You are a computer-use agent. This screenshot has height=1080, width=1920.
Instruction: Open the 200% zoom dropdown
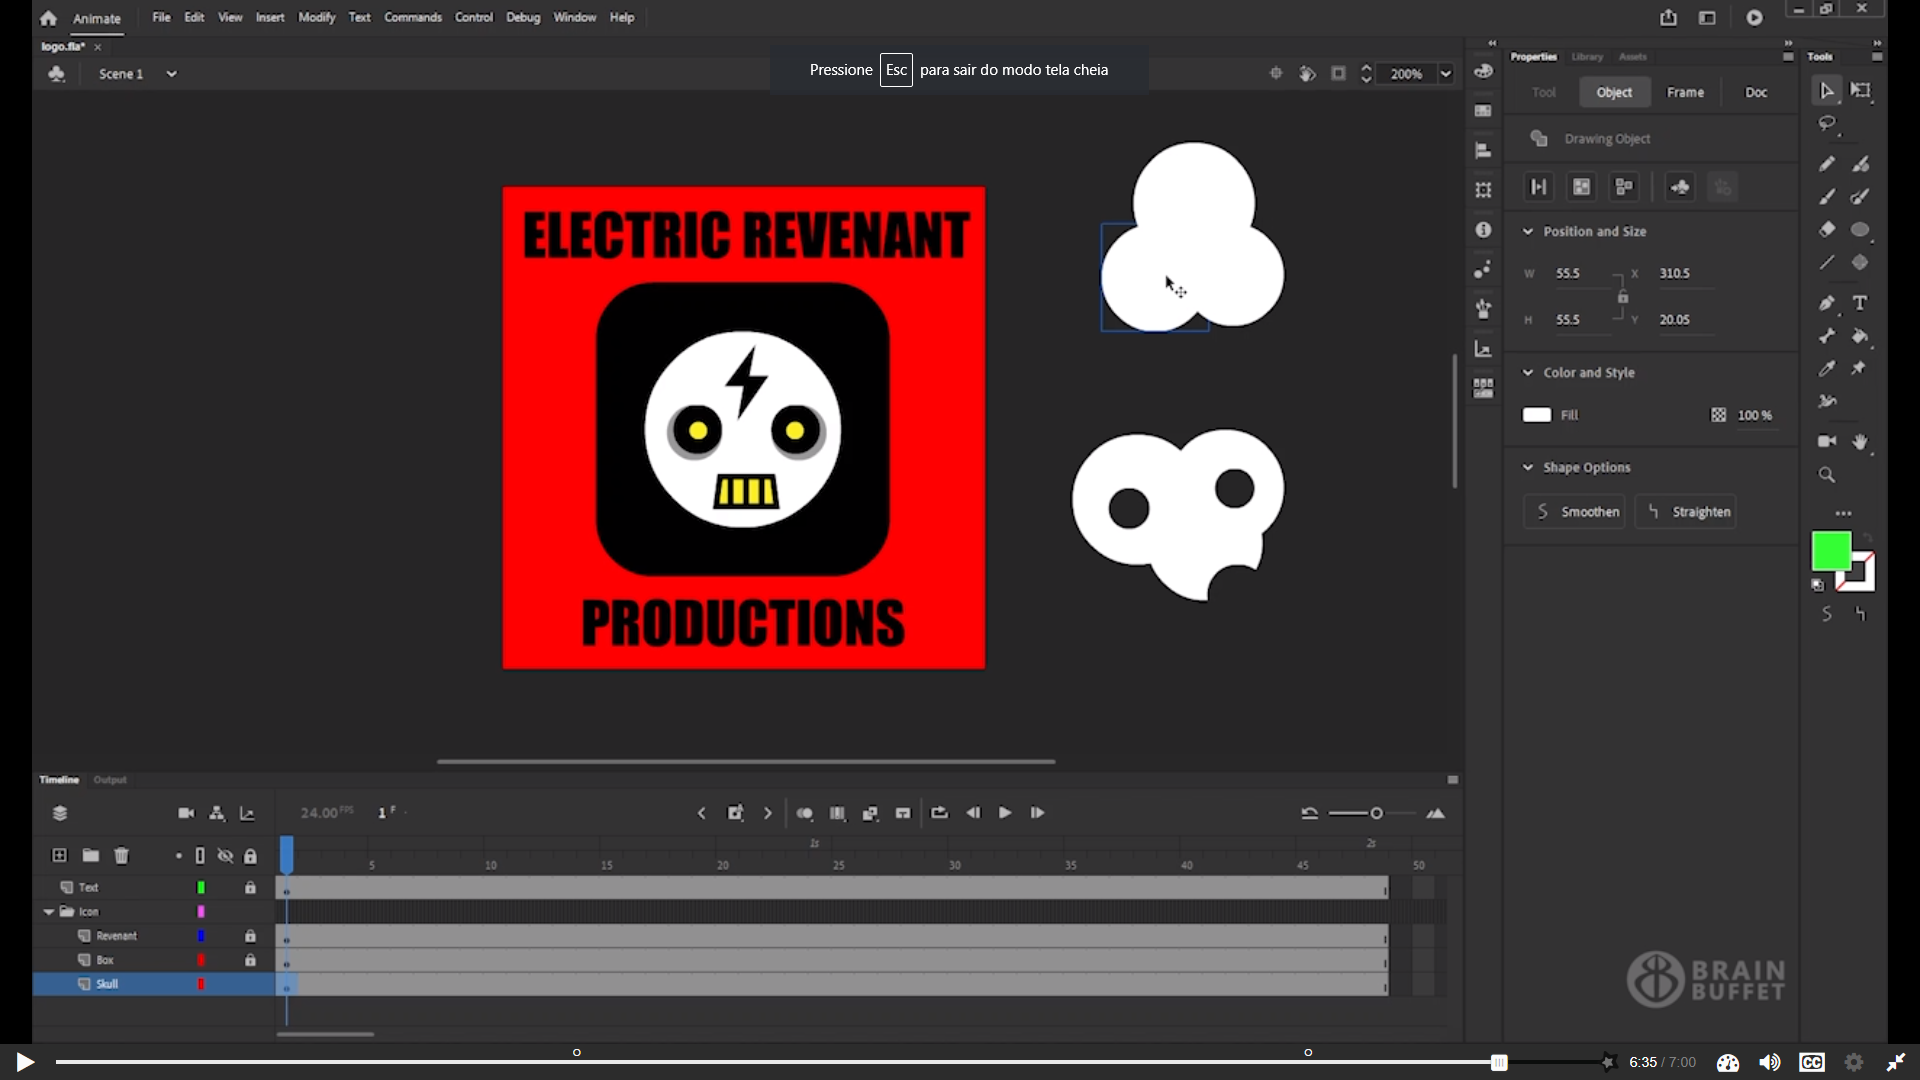pyautogui.click(x=1446, y=74)
